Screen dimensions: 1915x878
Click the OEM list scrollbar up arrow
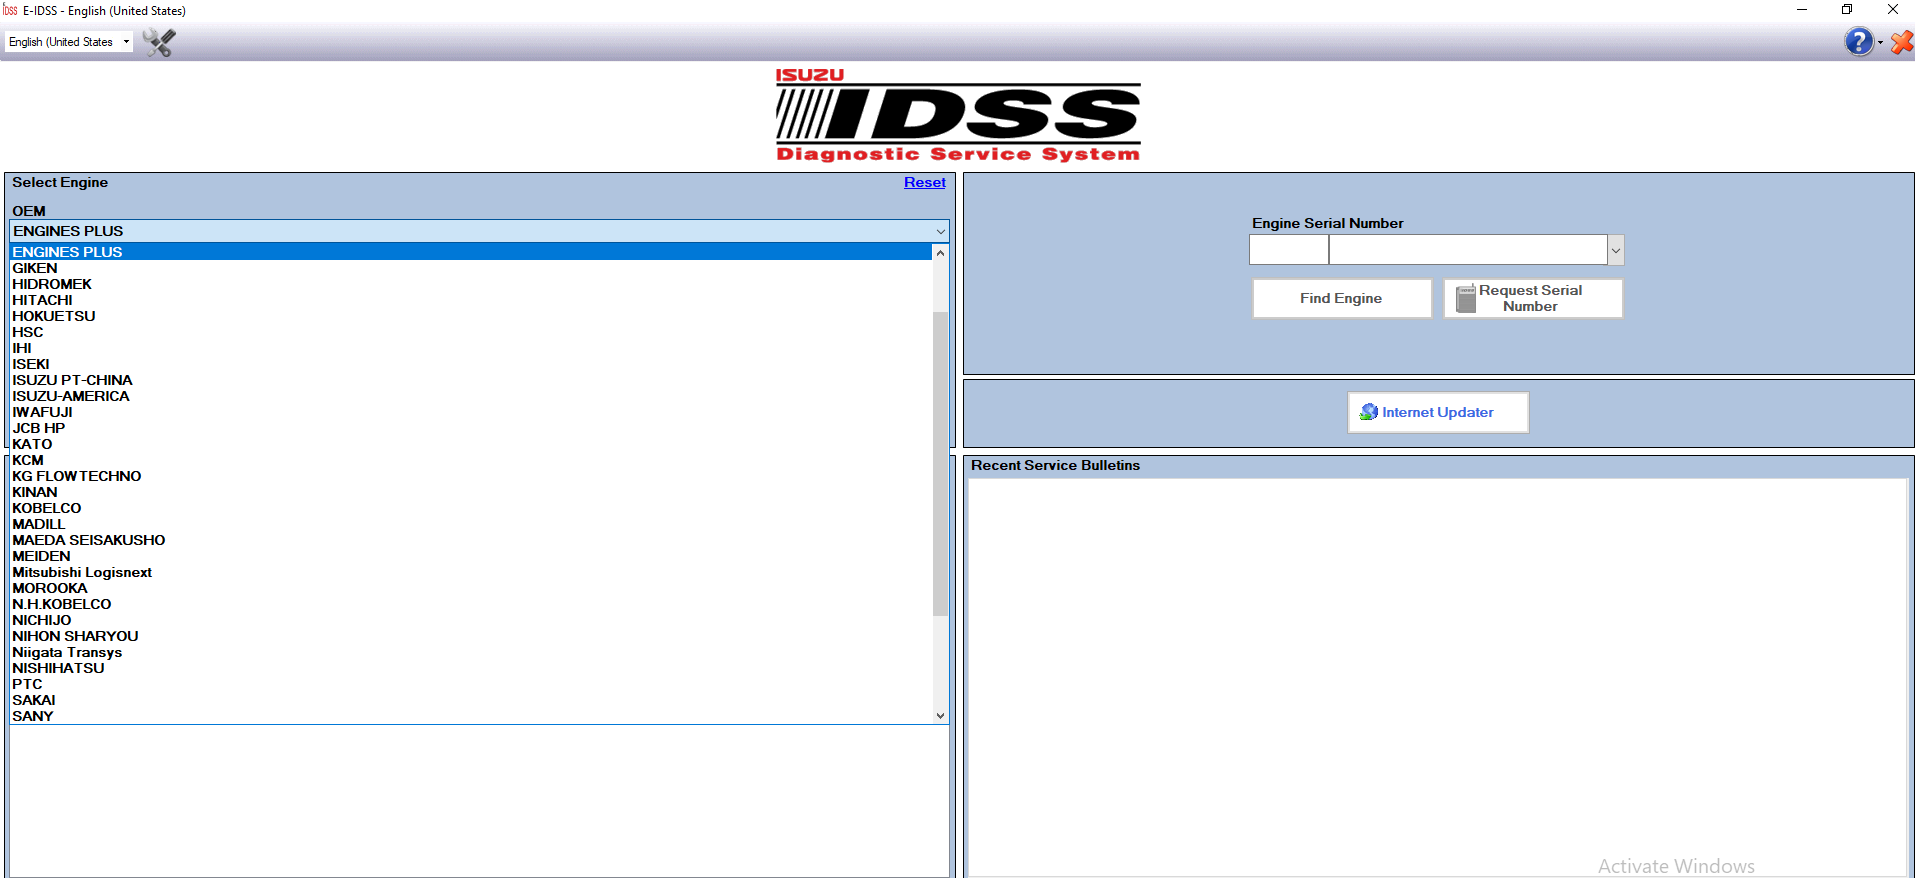point(940,253)
